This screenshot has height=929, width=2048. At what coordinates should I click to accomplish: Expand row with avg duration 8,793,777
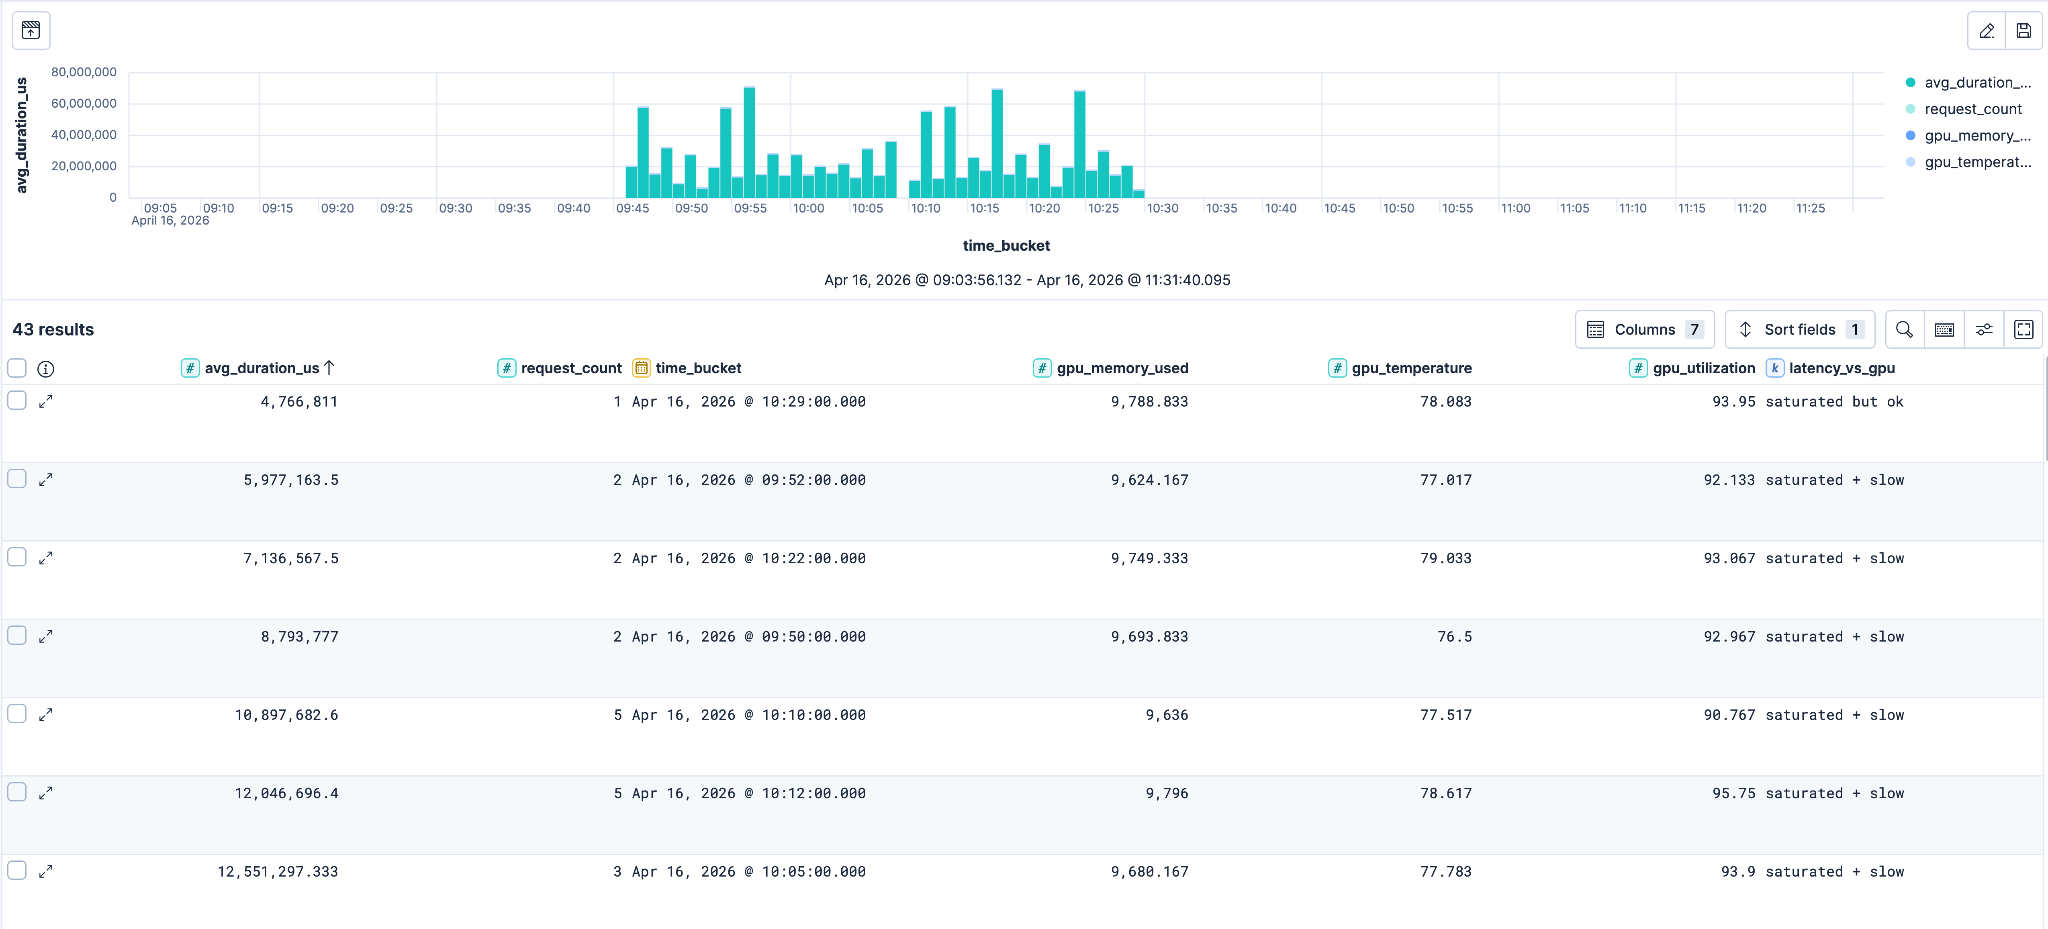[x=46, y=636]
